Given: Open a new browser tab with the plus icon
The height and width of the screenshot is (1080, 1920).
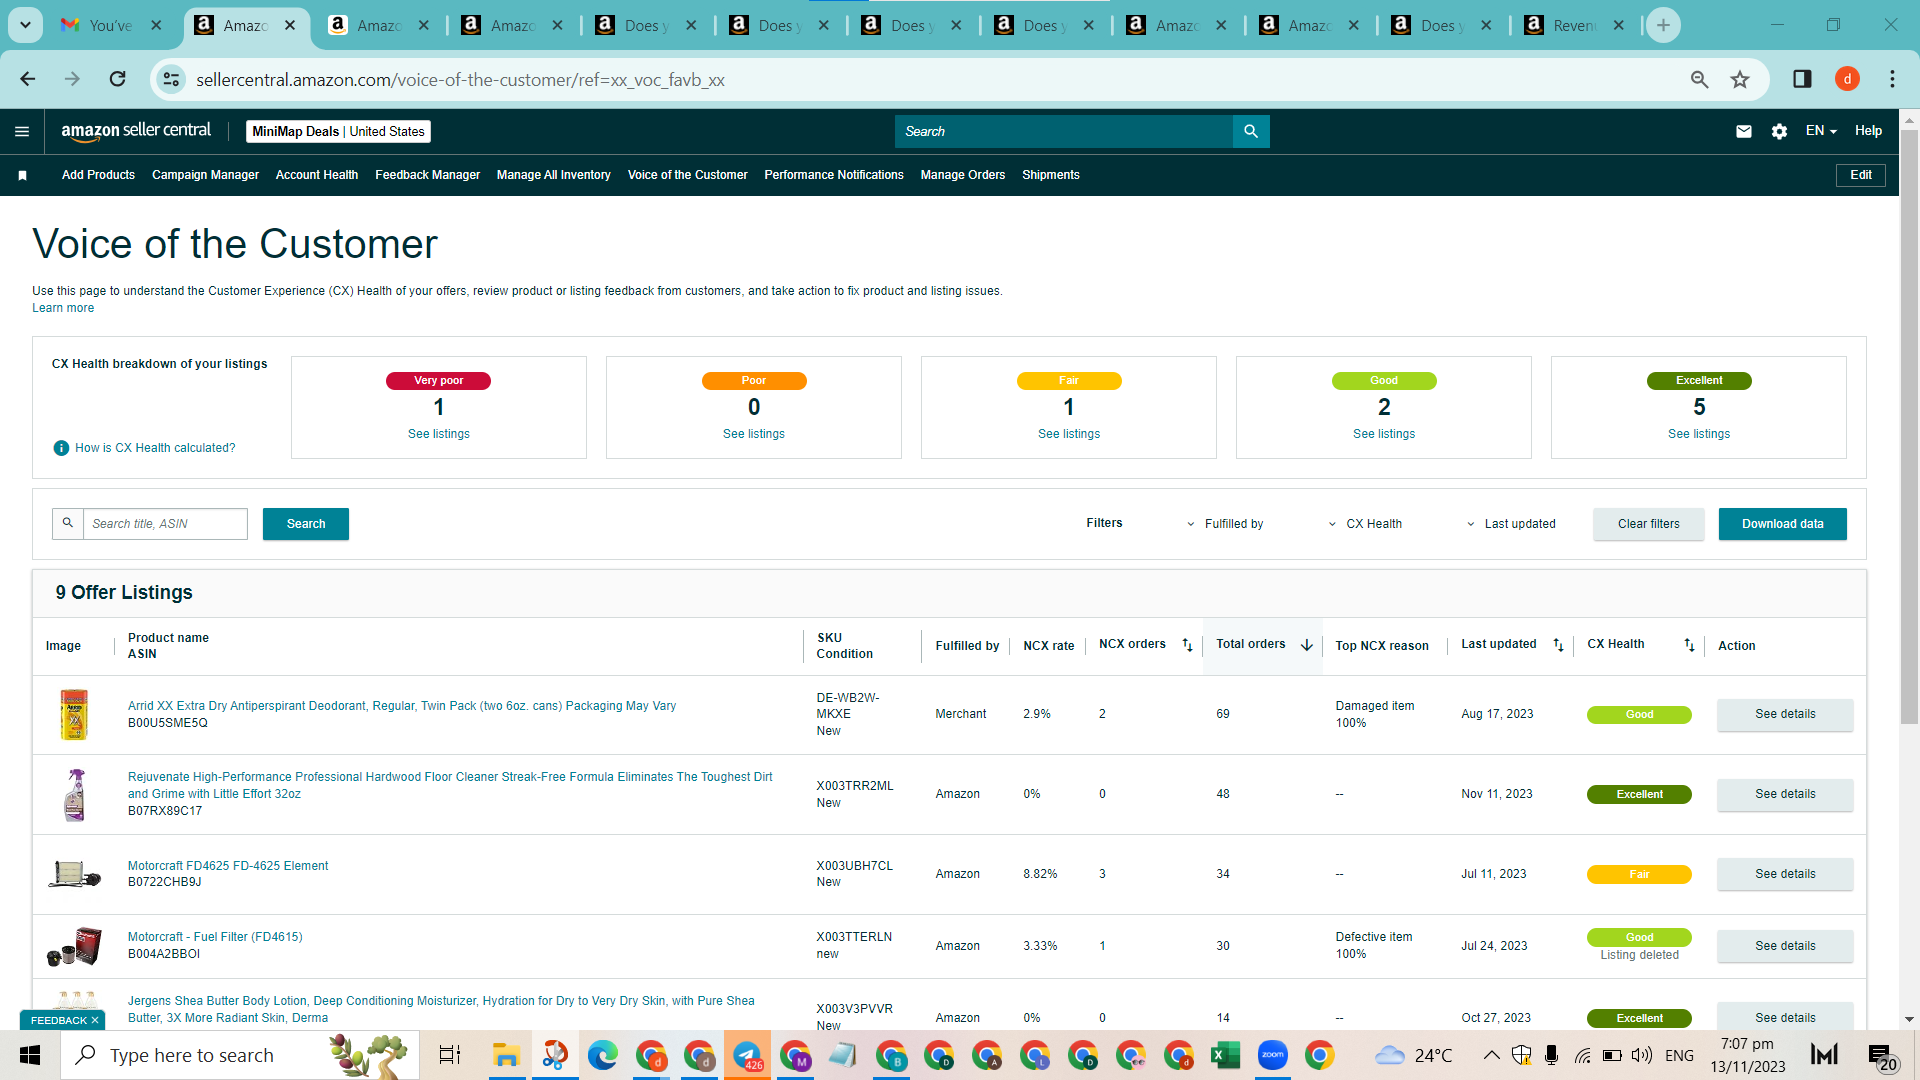Looking at the screenshot, I should click(x=1663, y=25).
